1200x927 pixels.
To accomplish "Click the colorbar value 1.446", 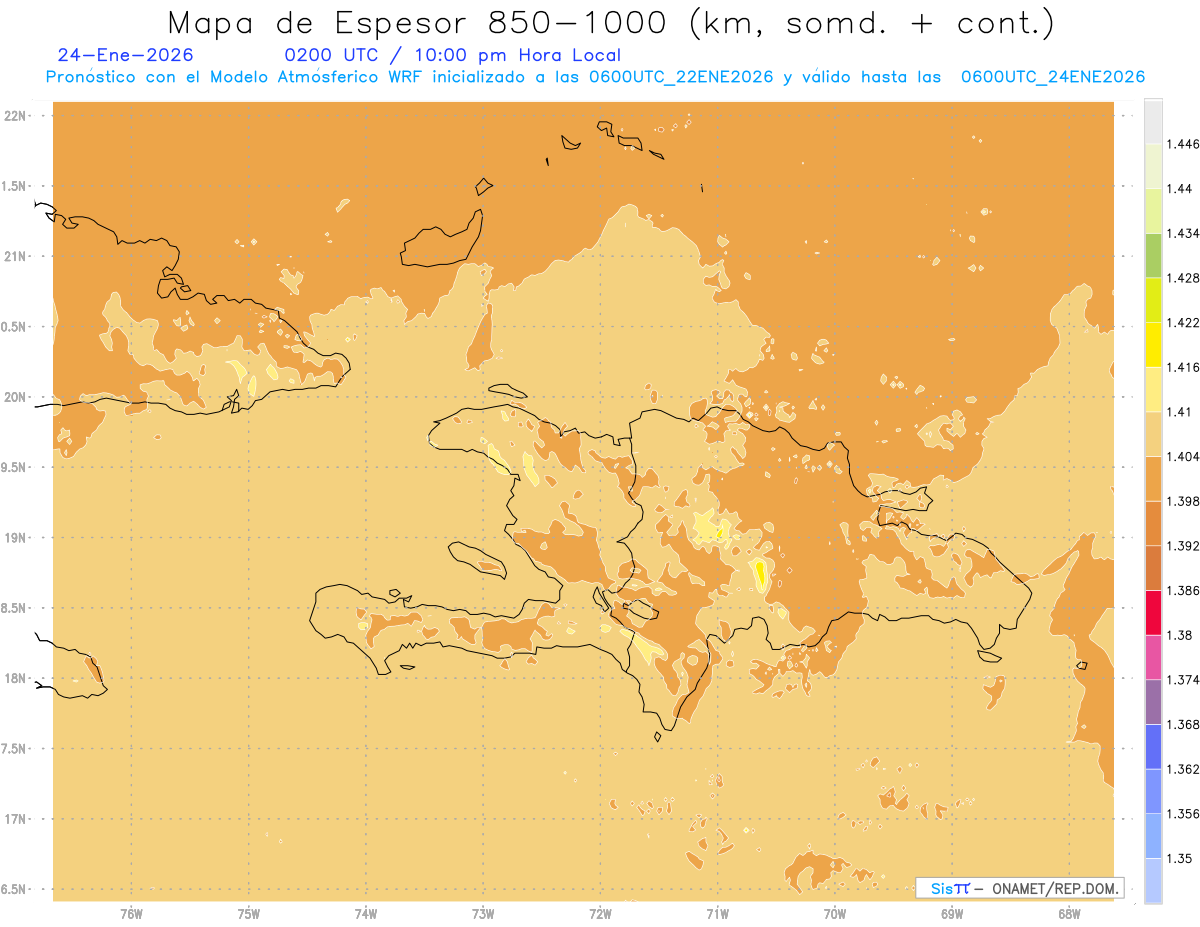I will 1184,144.
